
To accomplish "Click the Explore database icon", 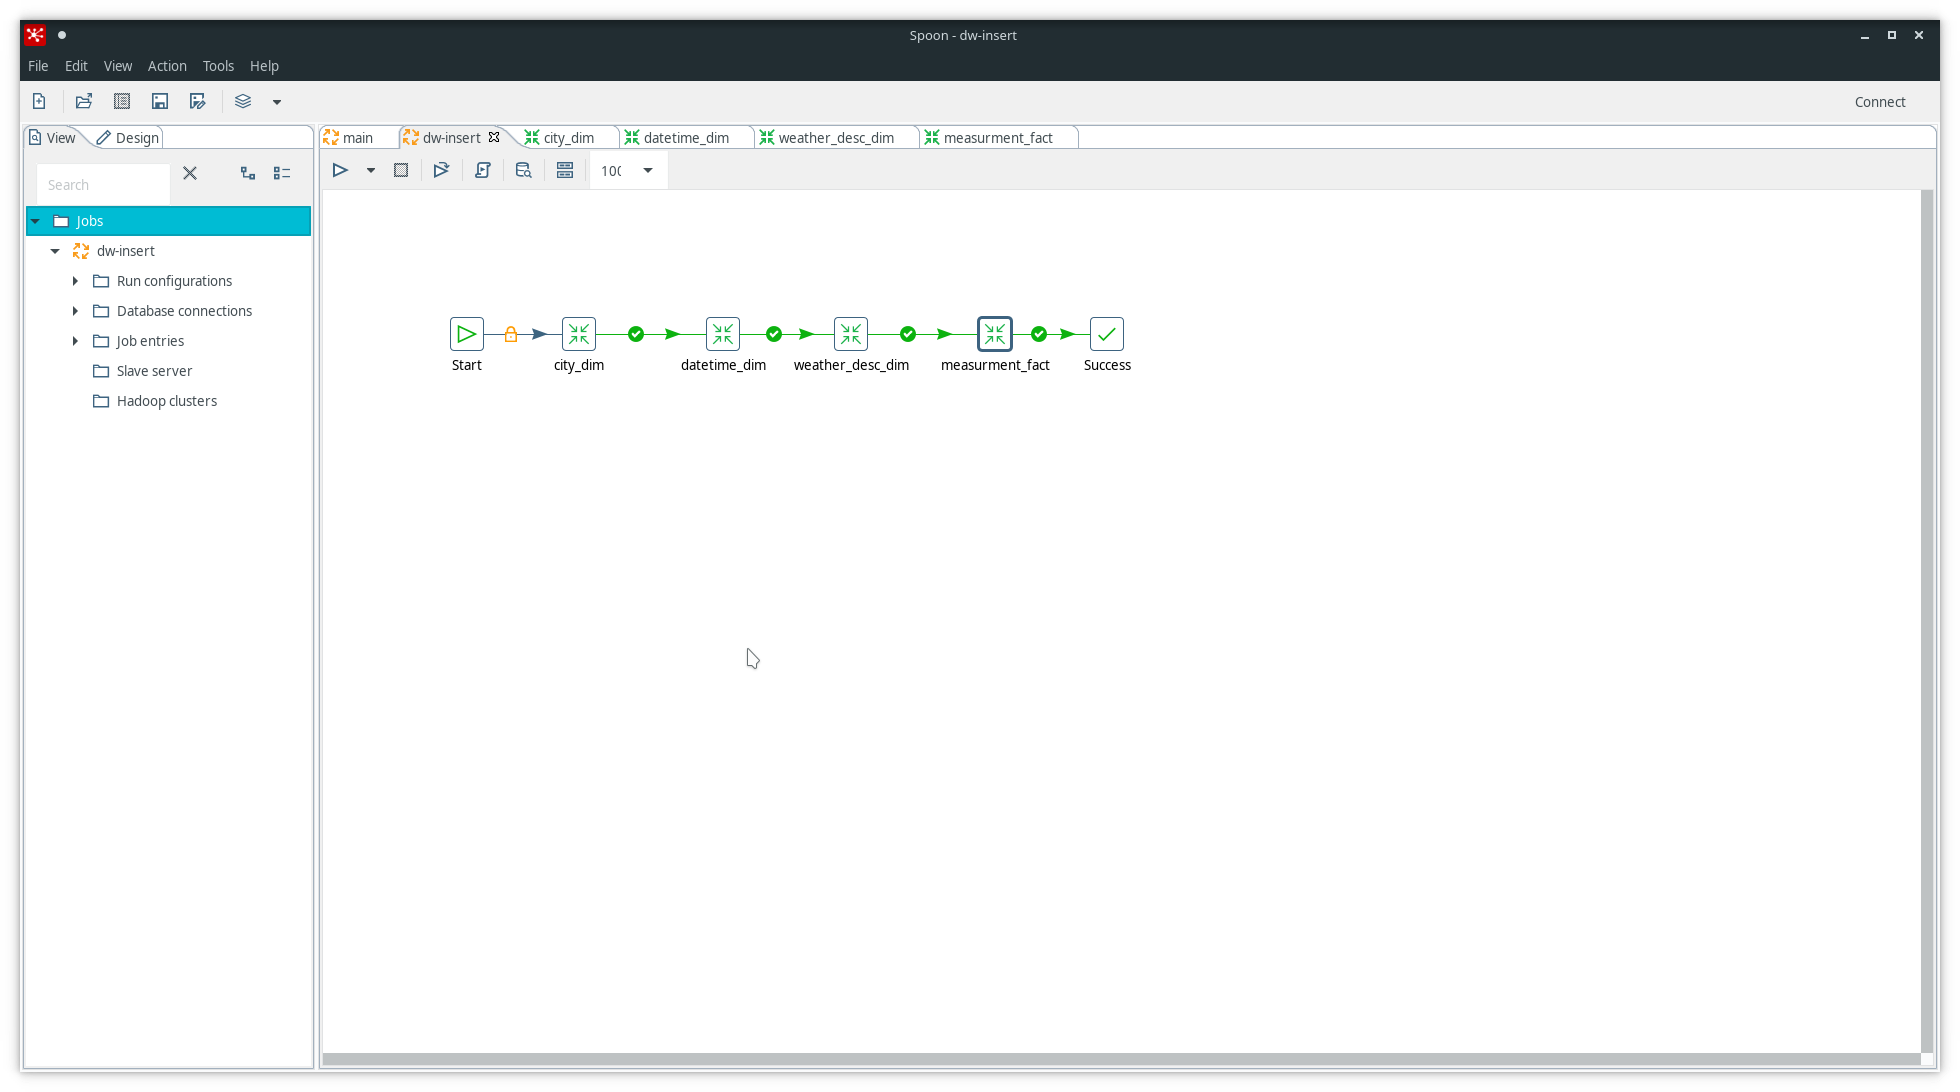I will 523,170.
